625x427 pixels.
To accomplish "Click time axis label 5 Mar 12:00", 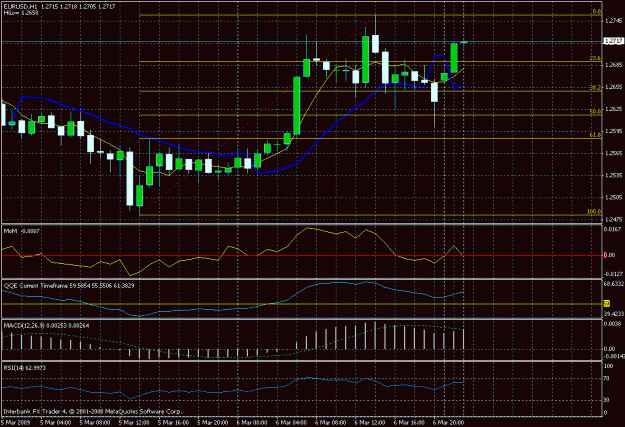I will coord(134,423).
